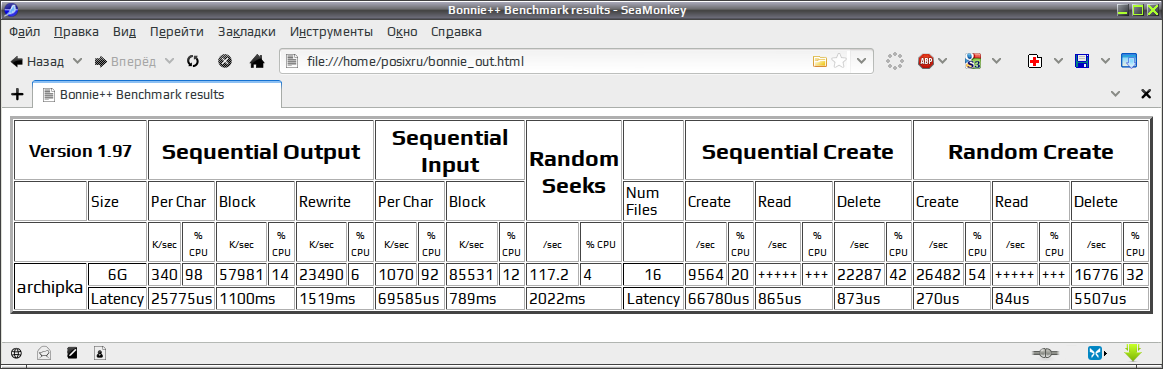This screenshot has height=369, width=1163.
Task: Expand the Back button history dropdown
Action: [76, 61]
